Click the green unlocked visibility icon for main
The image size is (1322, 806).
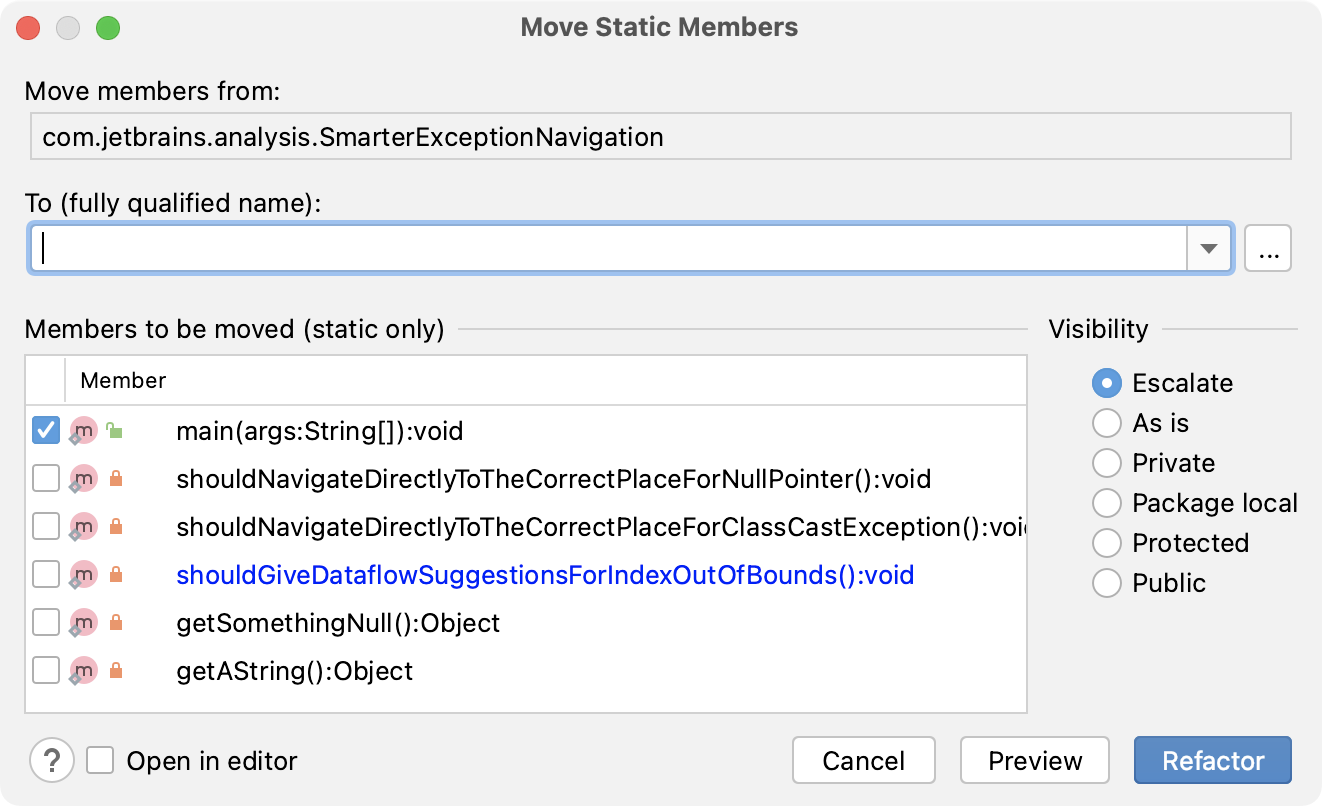coord(115,431)
